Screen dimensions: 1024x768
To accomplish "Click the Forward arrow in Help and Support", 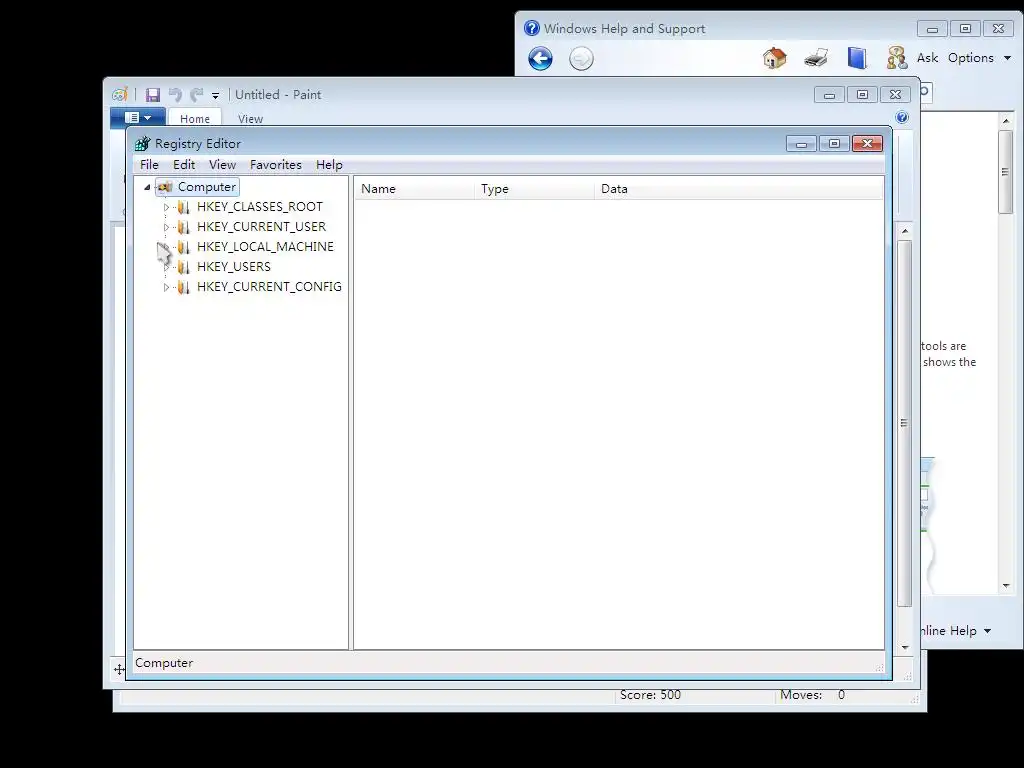I will pyautogui.click(x=581, y=59).
